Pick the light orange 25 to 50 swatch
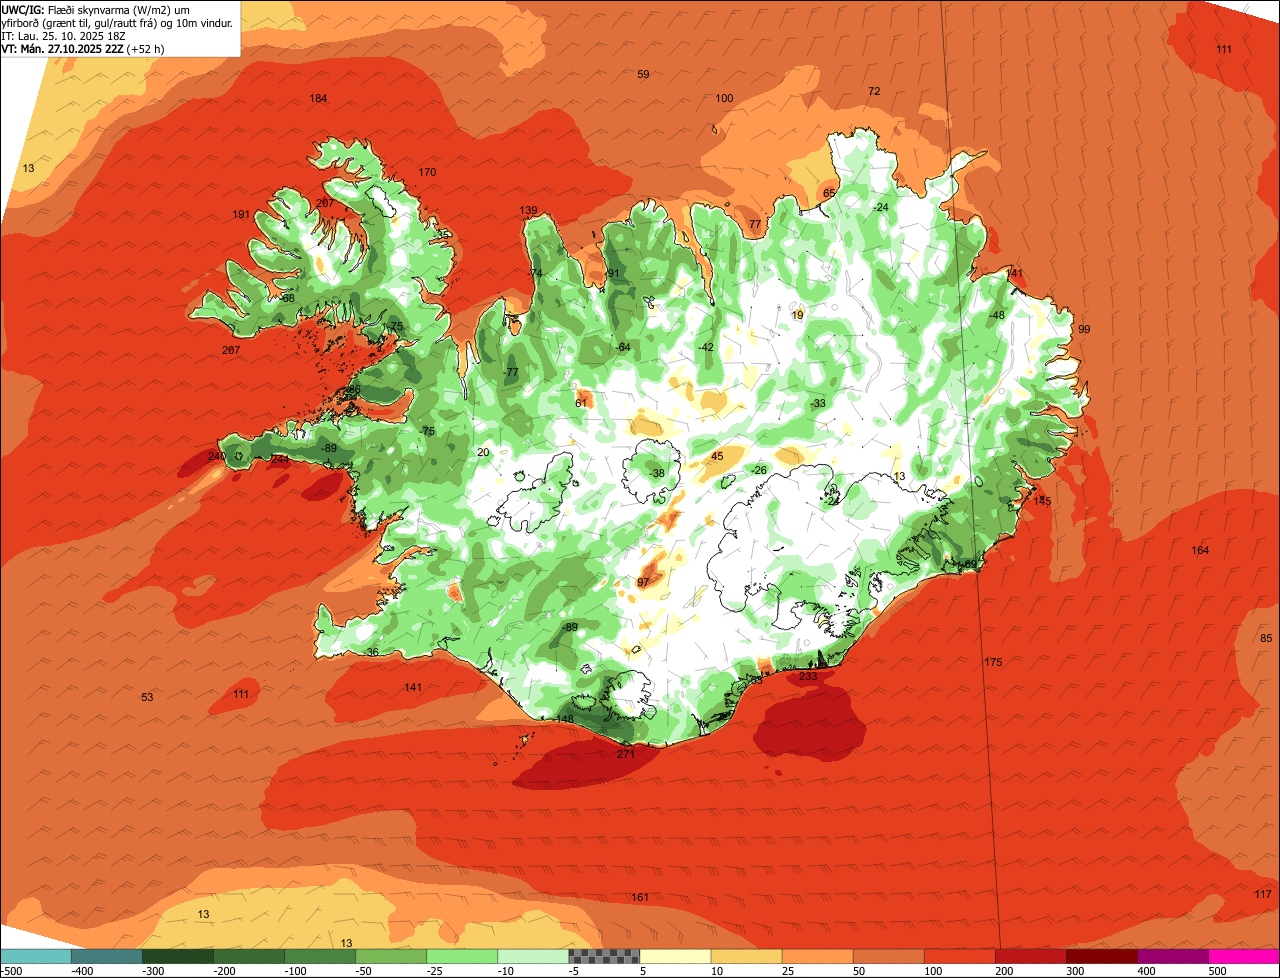 tap(816, 956)
